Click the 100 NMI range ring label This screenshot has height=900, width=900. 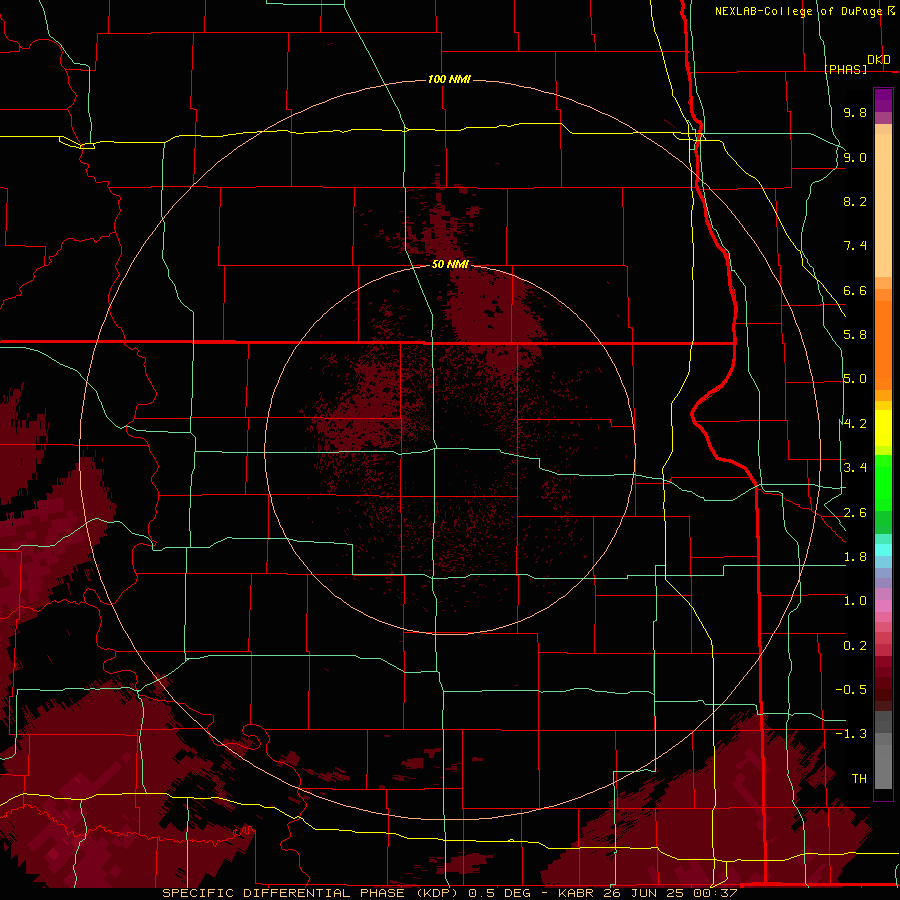(x=449, y=79)
